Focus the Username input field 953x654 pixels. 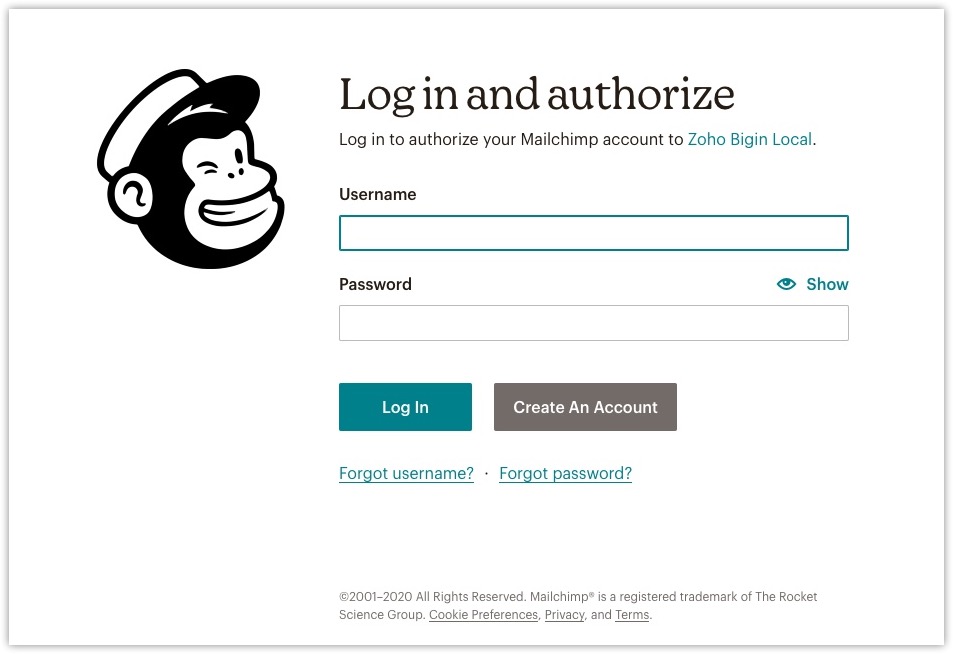click(593, 233)
